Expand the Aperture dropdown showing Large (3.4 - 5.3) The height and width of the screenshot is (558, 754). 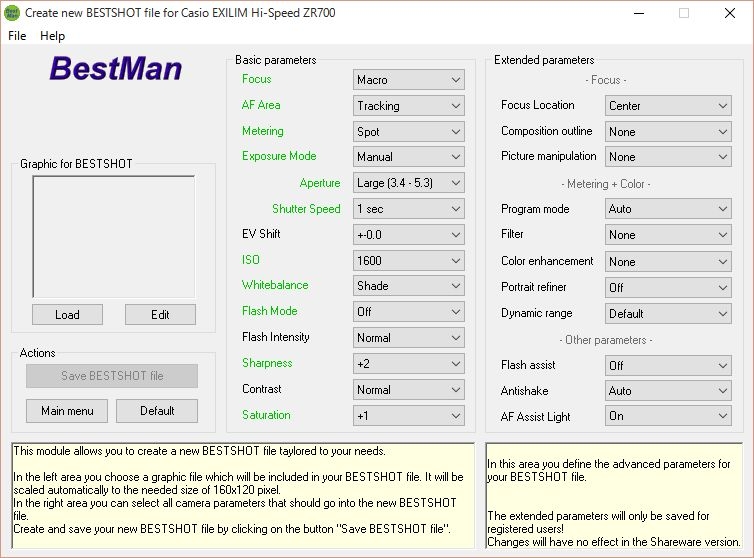point(408,183)
